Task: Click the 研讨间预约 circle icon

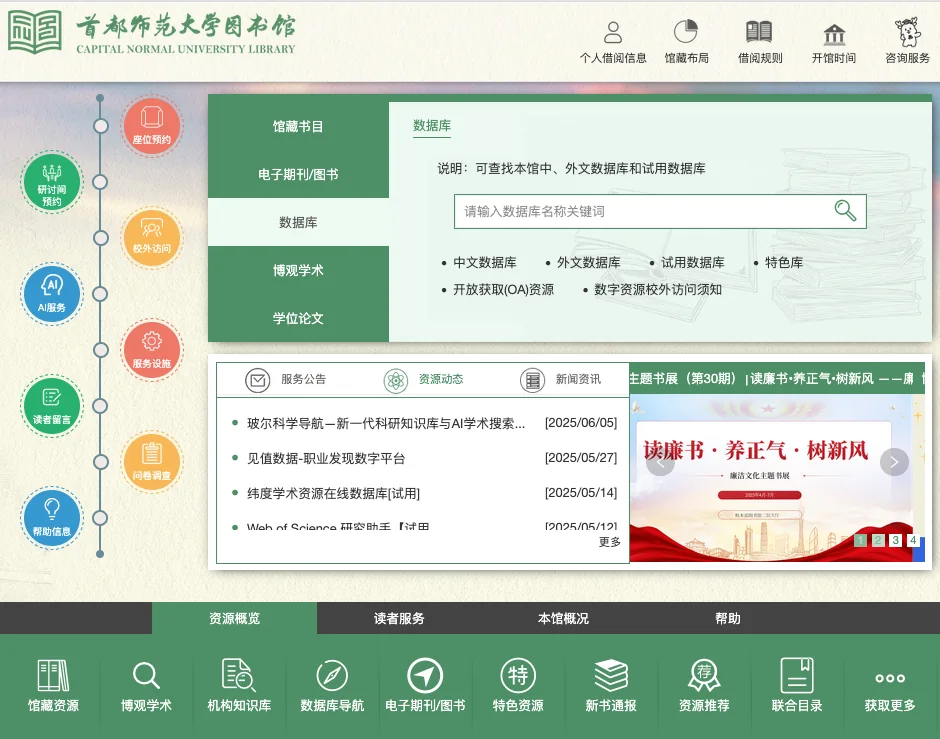Action: (x=52, y=182)
